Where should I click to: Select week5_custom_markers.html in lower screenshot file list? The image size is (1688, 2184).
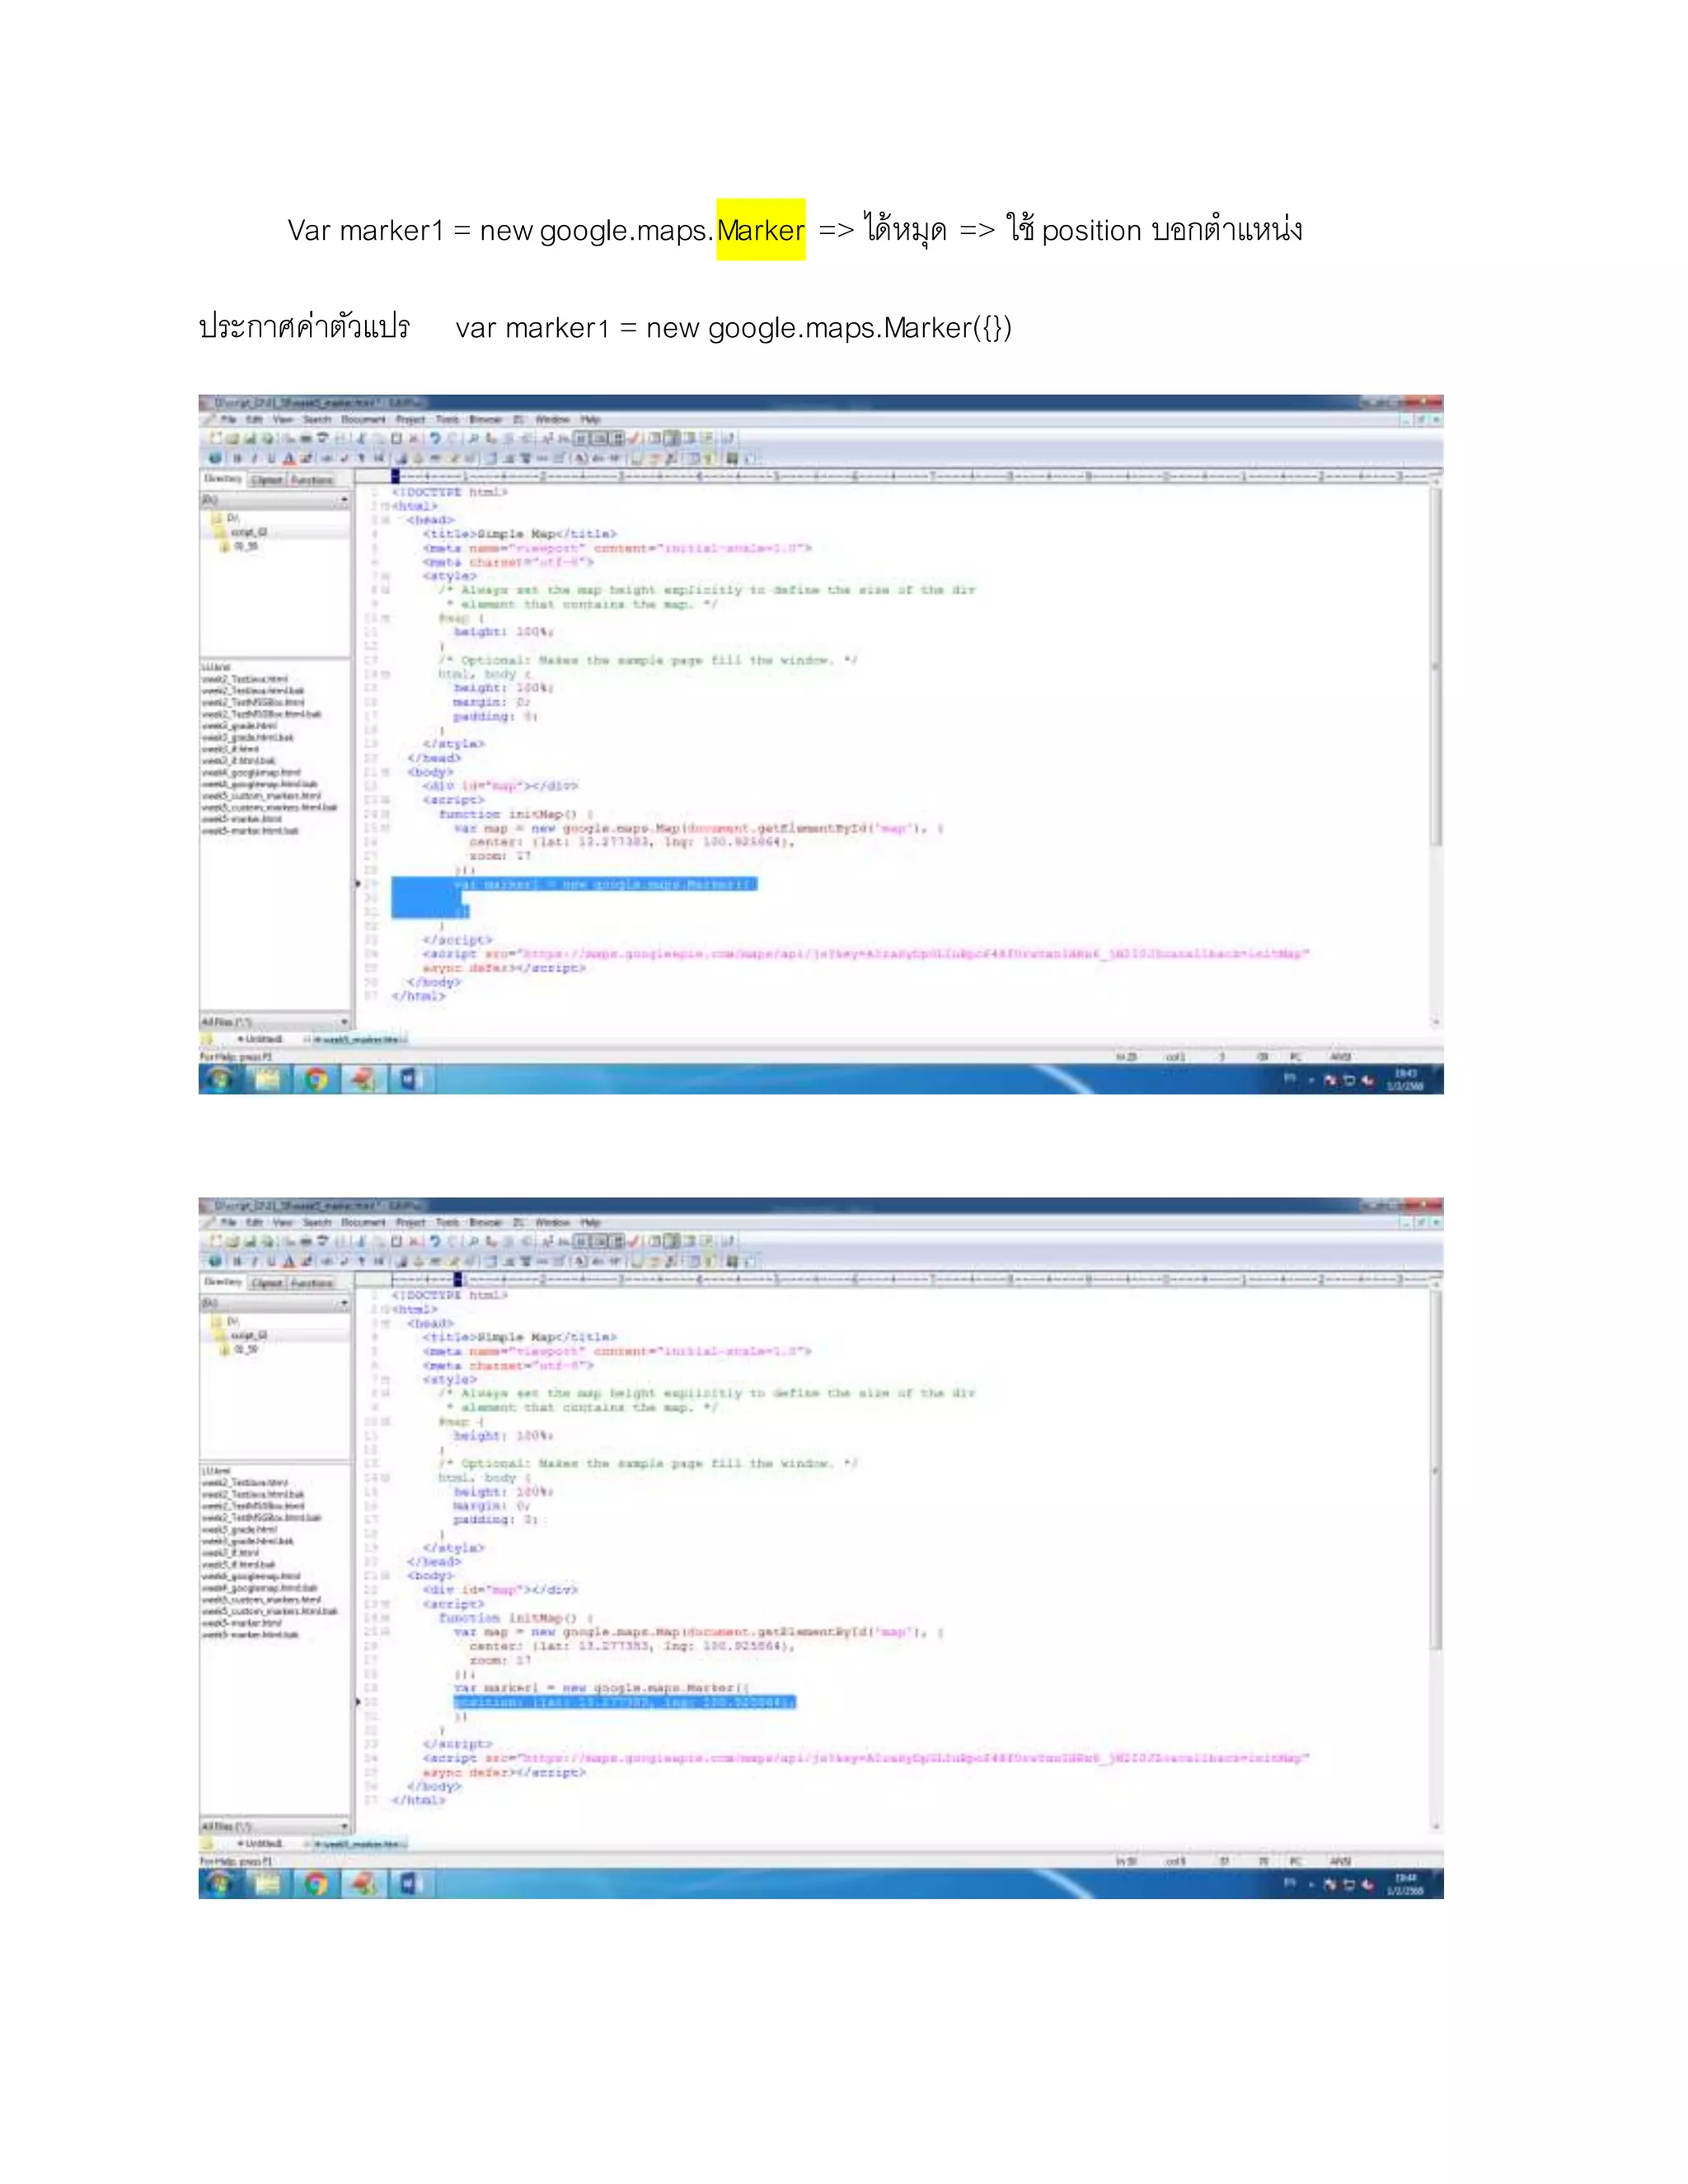(261, 1600)
